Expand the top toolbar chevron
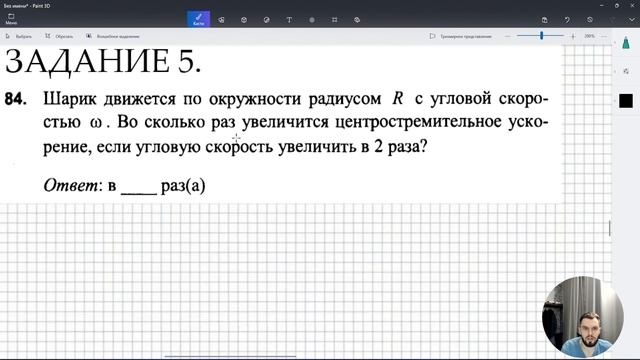Viewport: 640px width, 360px height. tap(631, 20)
